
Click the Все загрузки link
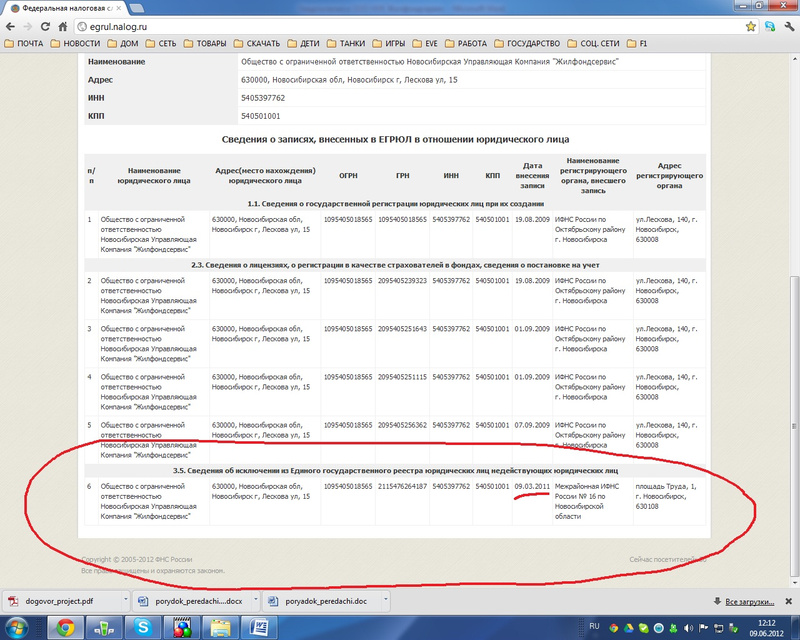pos(753,600)
